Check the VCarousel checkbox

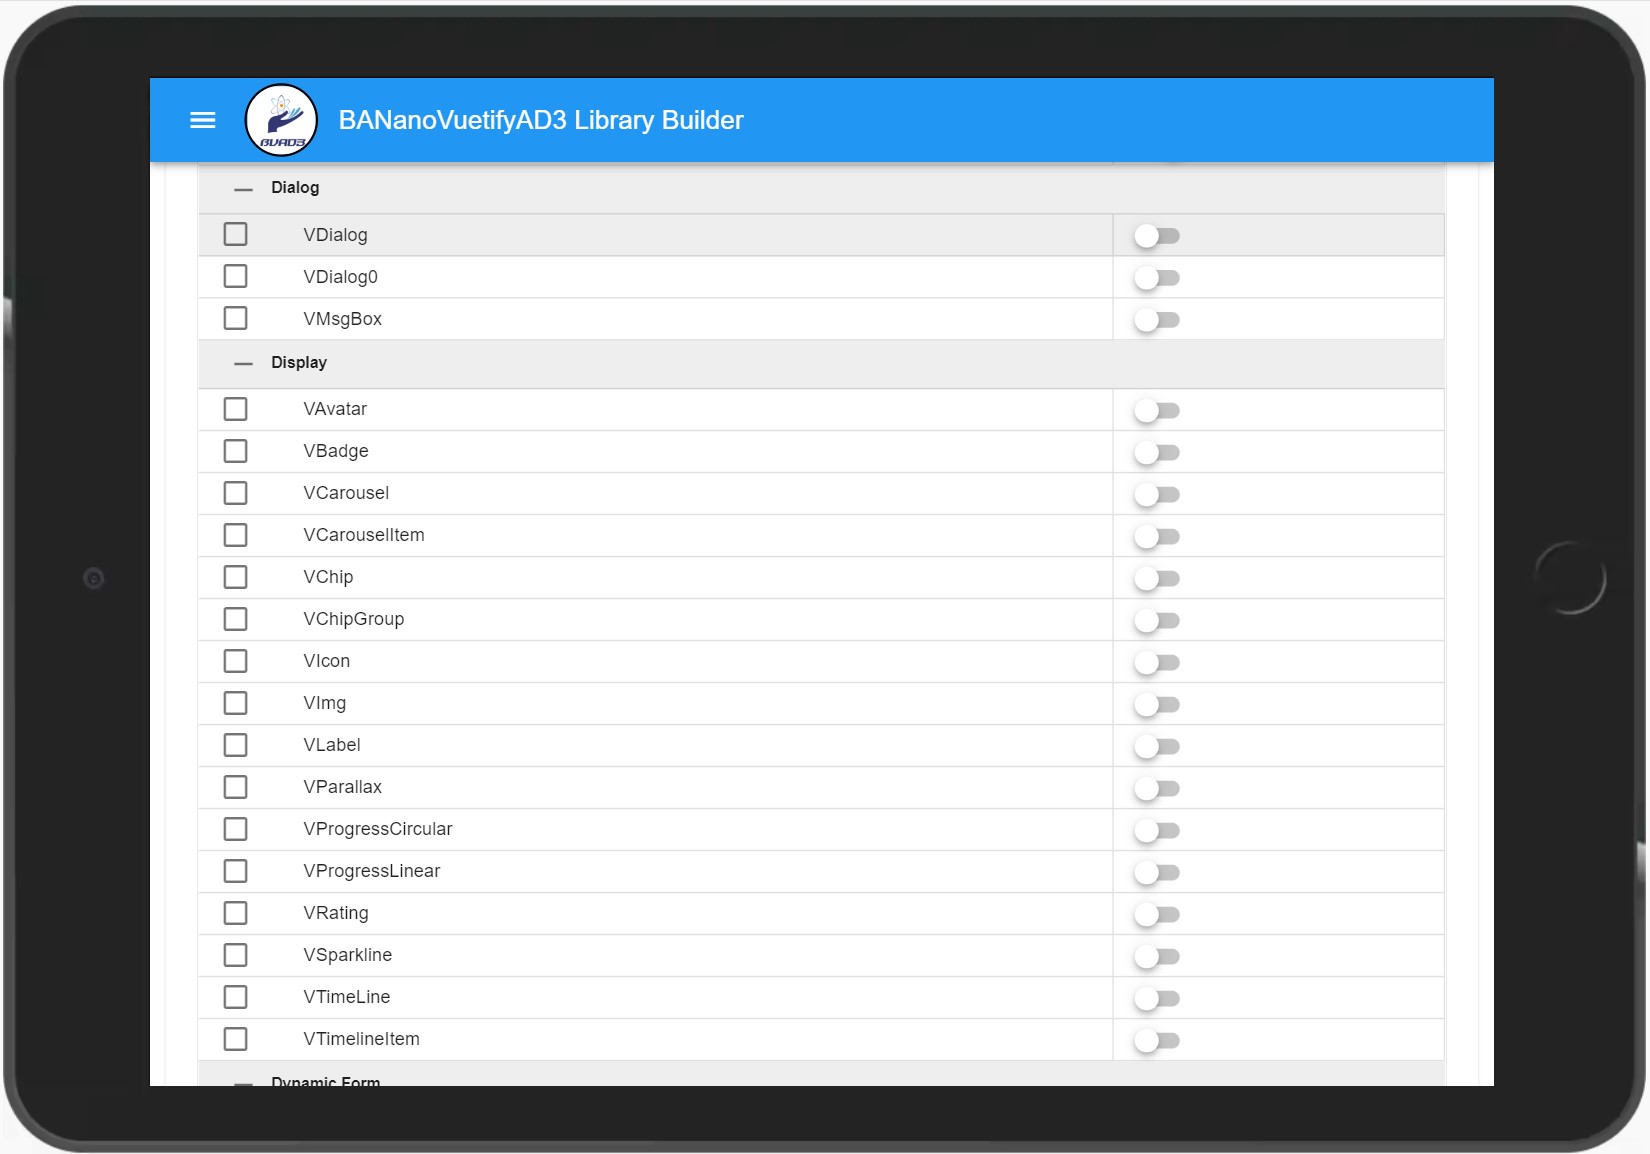click(x=236, y=492)
